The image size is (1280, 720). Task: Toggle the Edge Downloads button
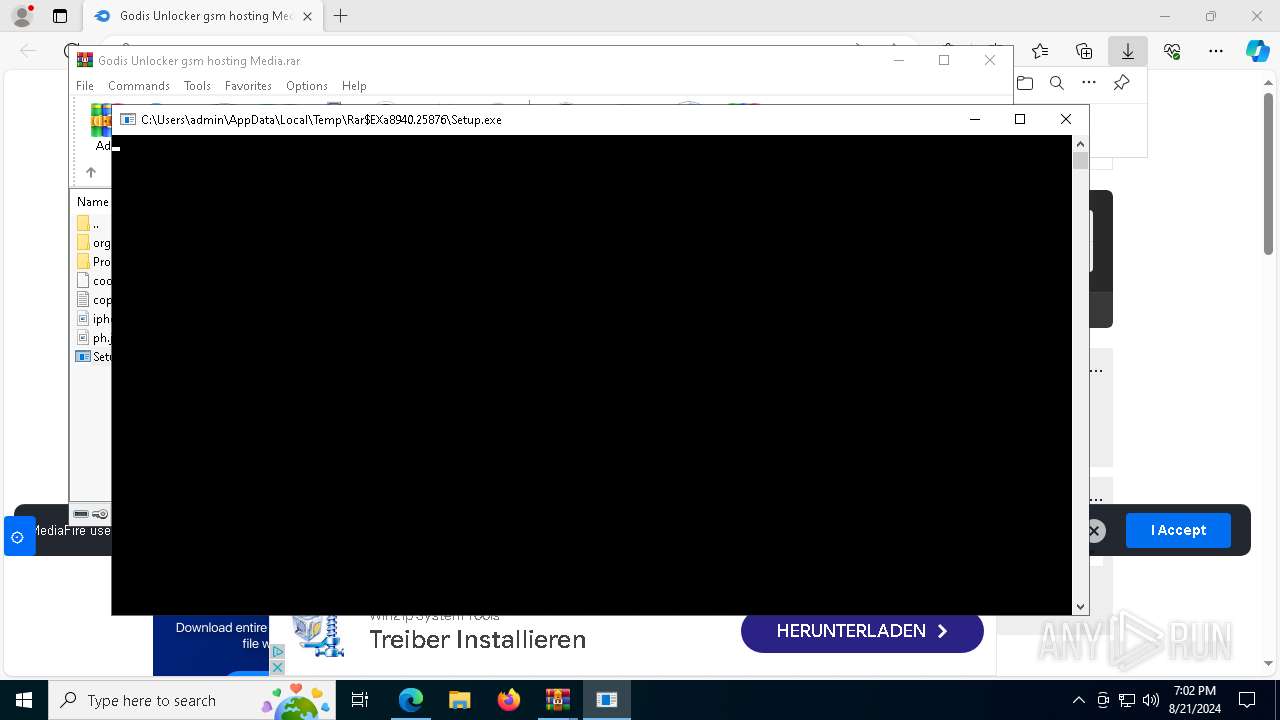(x=1128, y=51)
